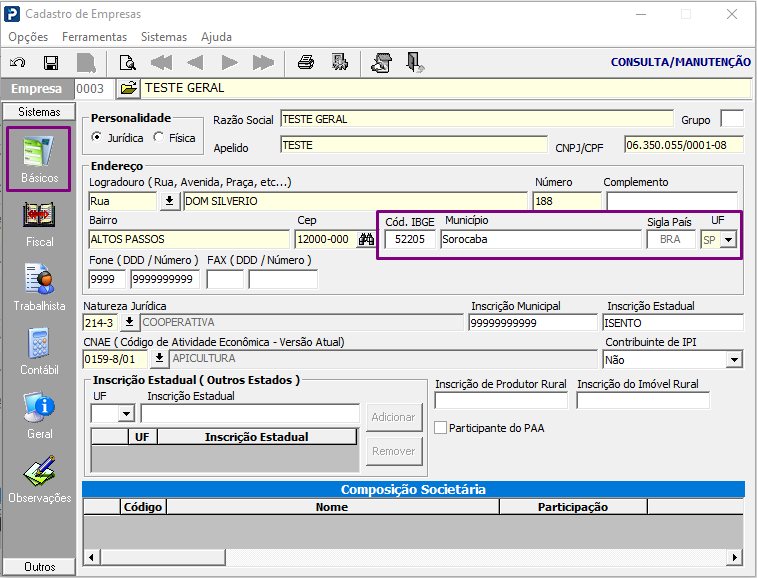Screen dimensions: 757x578
Task: Expand the Contribuinte de IPI dropdown
Action: click(x=734, y=360)
